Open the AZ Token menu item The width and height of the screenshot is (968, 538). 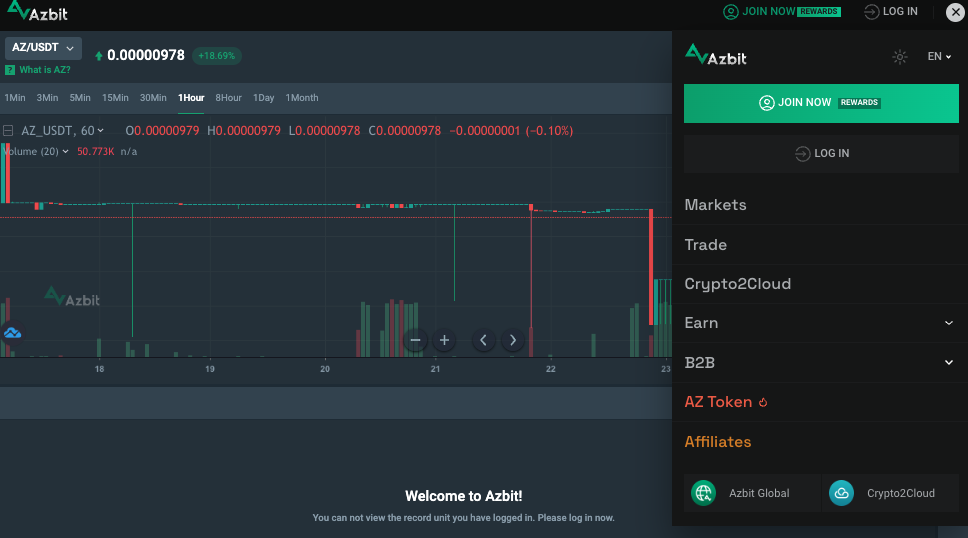pos(718,402)
